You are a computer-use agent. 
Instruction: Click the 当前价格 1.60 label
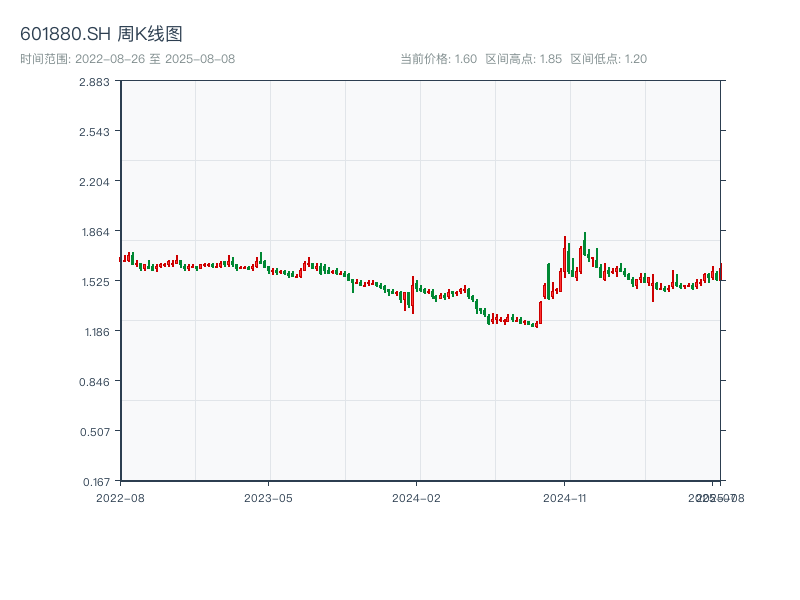438,59
